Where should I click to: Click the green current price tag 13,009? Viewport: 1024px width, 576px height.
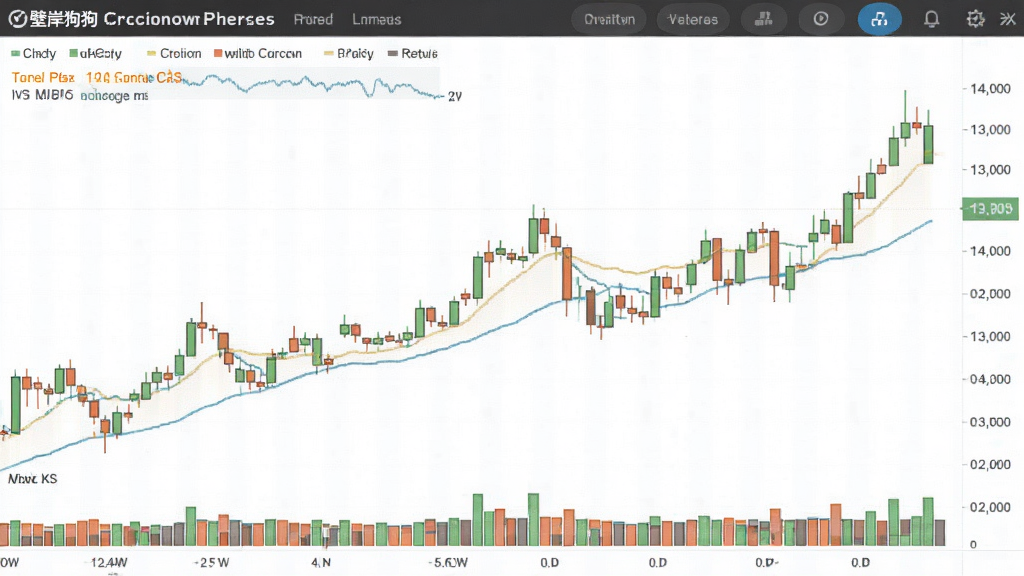991,209
